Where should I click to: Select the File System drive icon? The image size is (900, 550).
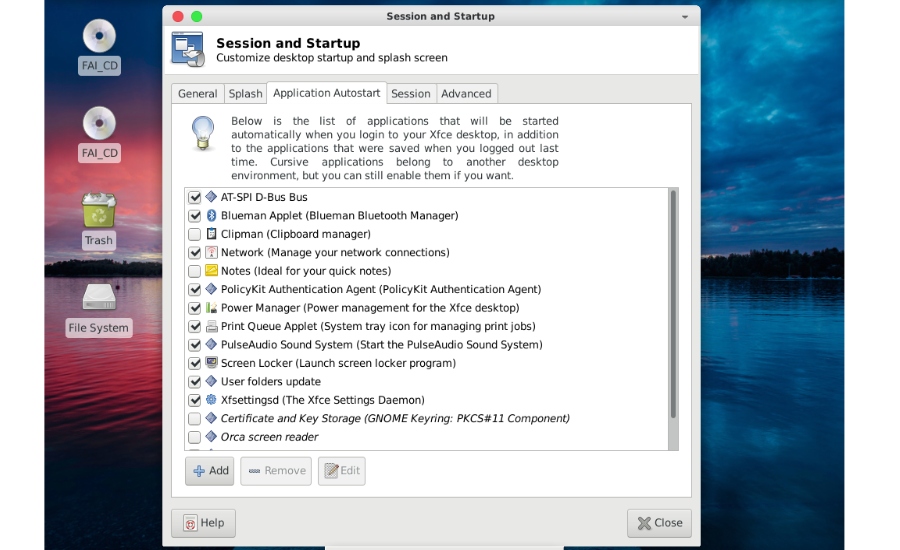(x=99, y=297)
